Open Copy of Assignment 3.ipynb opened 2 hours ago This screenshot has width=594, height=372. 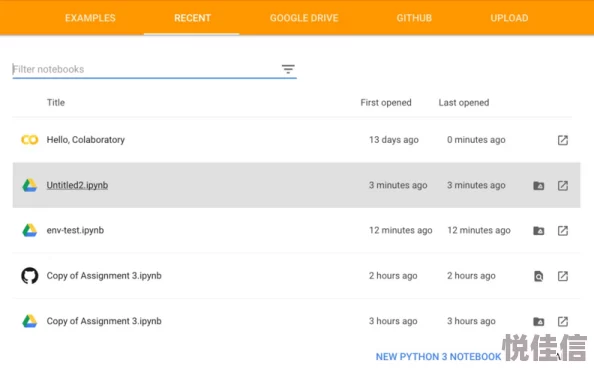click(104, 276)
